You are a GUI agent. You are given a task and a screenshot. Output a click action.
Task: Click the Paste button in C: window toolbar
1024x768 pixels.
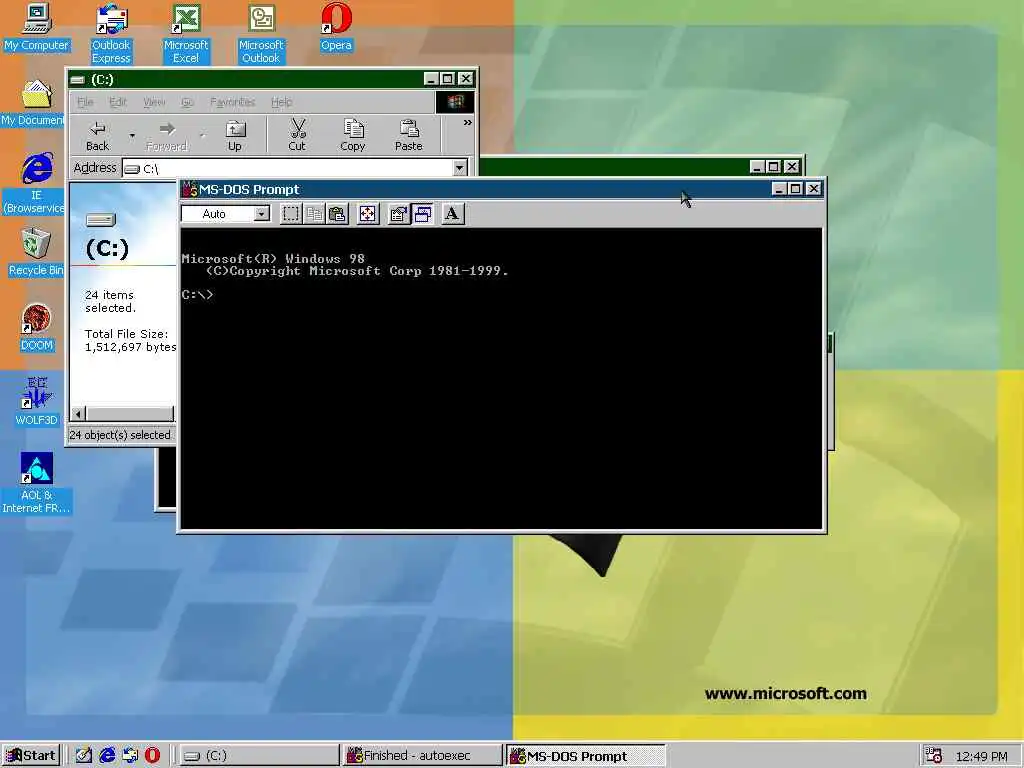point(409,136)
